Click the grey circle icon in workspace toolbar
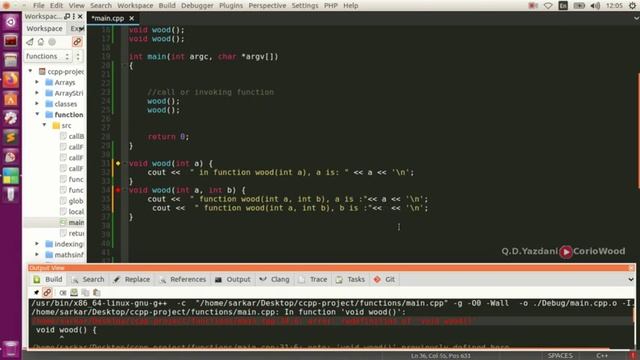The image size is (640, 360). (52, 42)
